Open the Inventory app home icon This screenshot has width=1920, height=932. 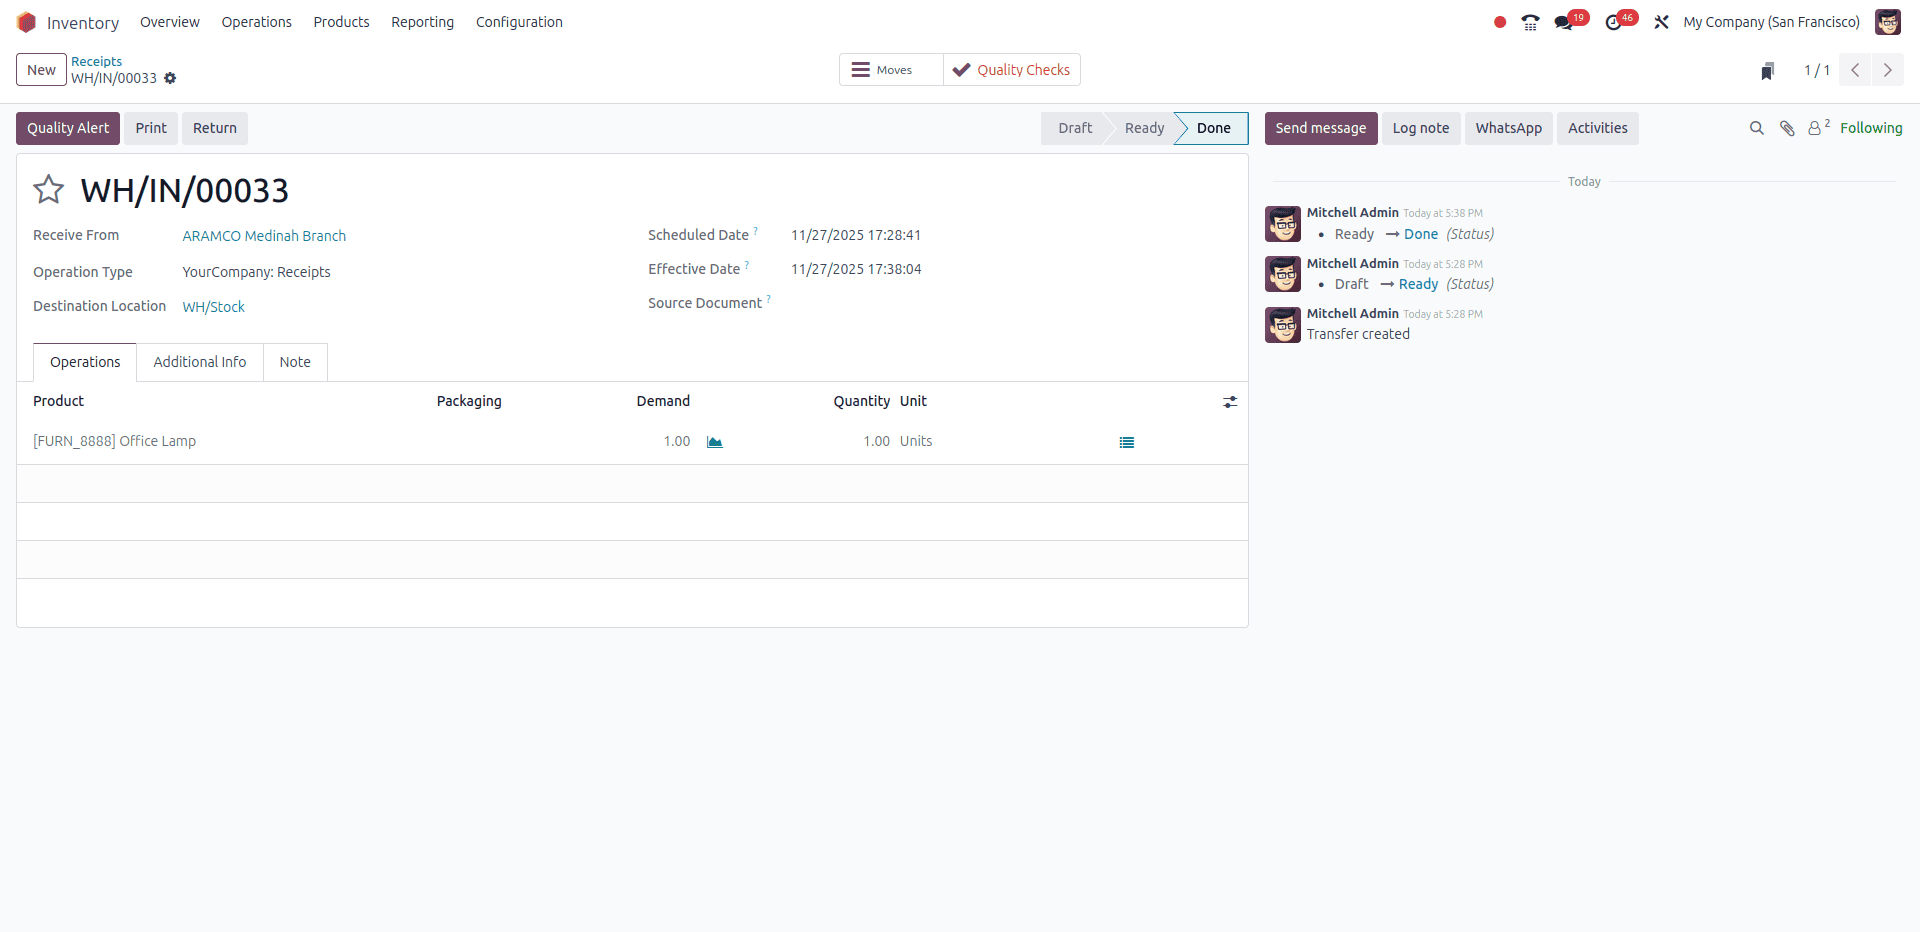pyautogui.click(x=27, y=21)
